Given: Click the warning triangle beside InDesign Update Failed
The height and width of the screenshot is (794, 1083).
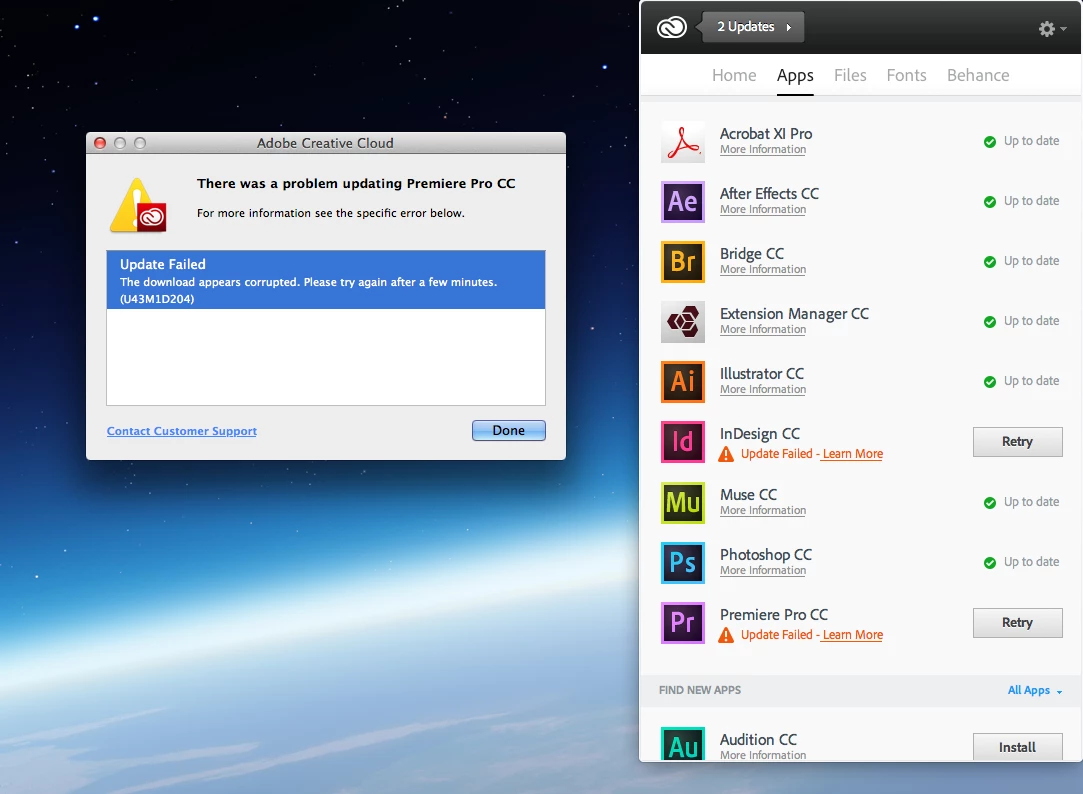Looking at the screenshot, I should pos(726,454).
